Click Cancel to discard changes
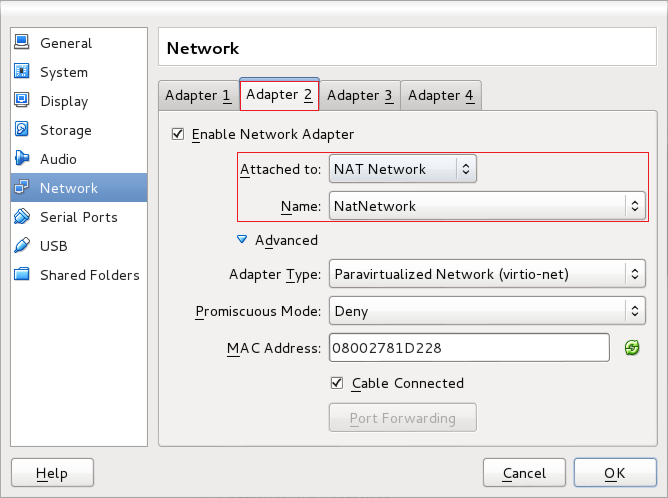 coord(524,472)
